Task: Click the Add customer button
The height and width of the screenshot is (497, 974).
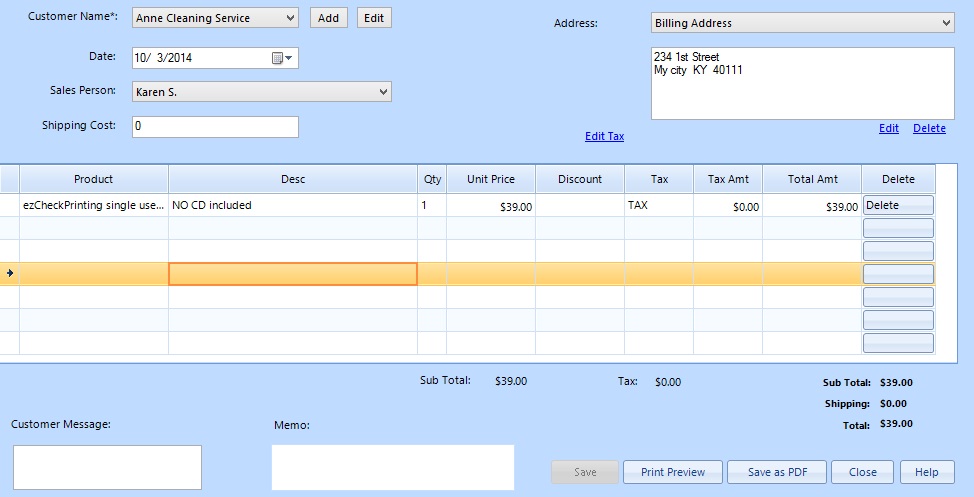Action: coord(328,18)
